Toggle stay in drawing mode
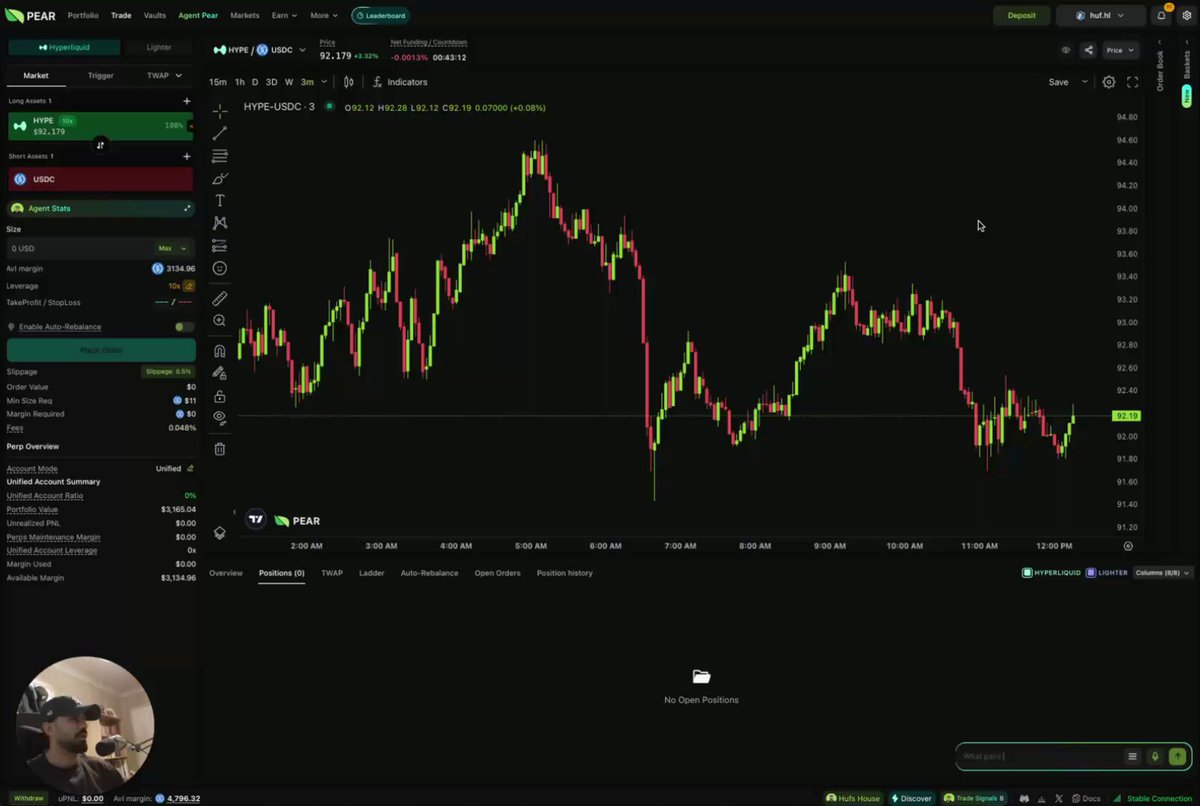1200x806 pixels. (220, 373)
